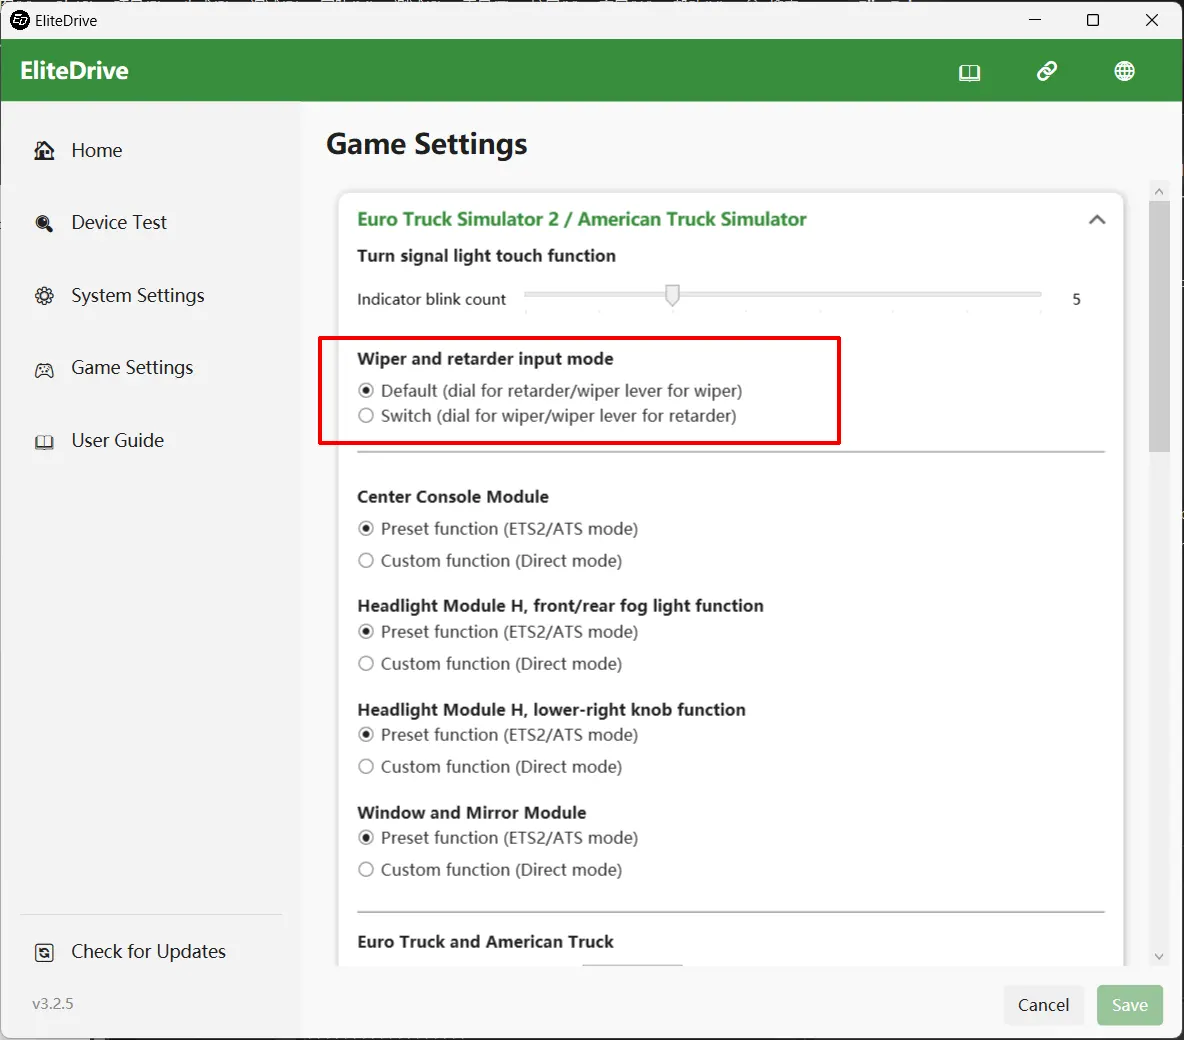
Task: Open the book icon in the green header
Action: (969, 72)
